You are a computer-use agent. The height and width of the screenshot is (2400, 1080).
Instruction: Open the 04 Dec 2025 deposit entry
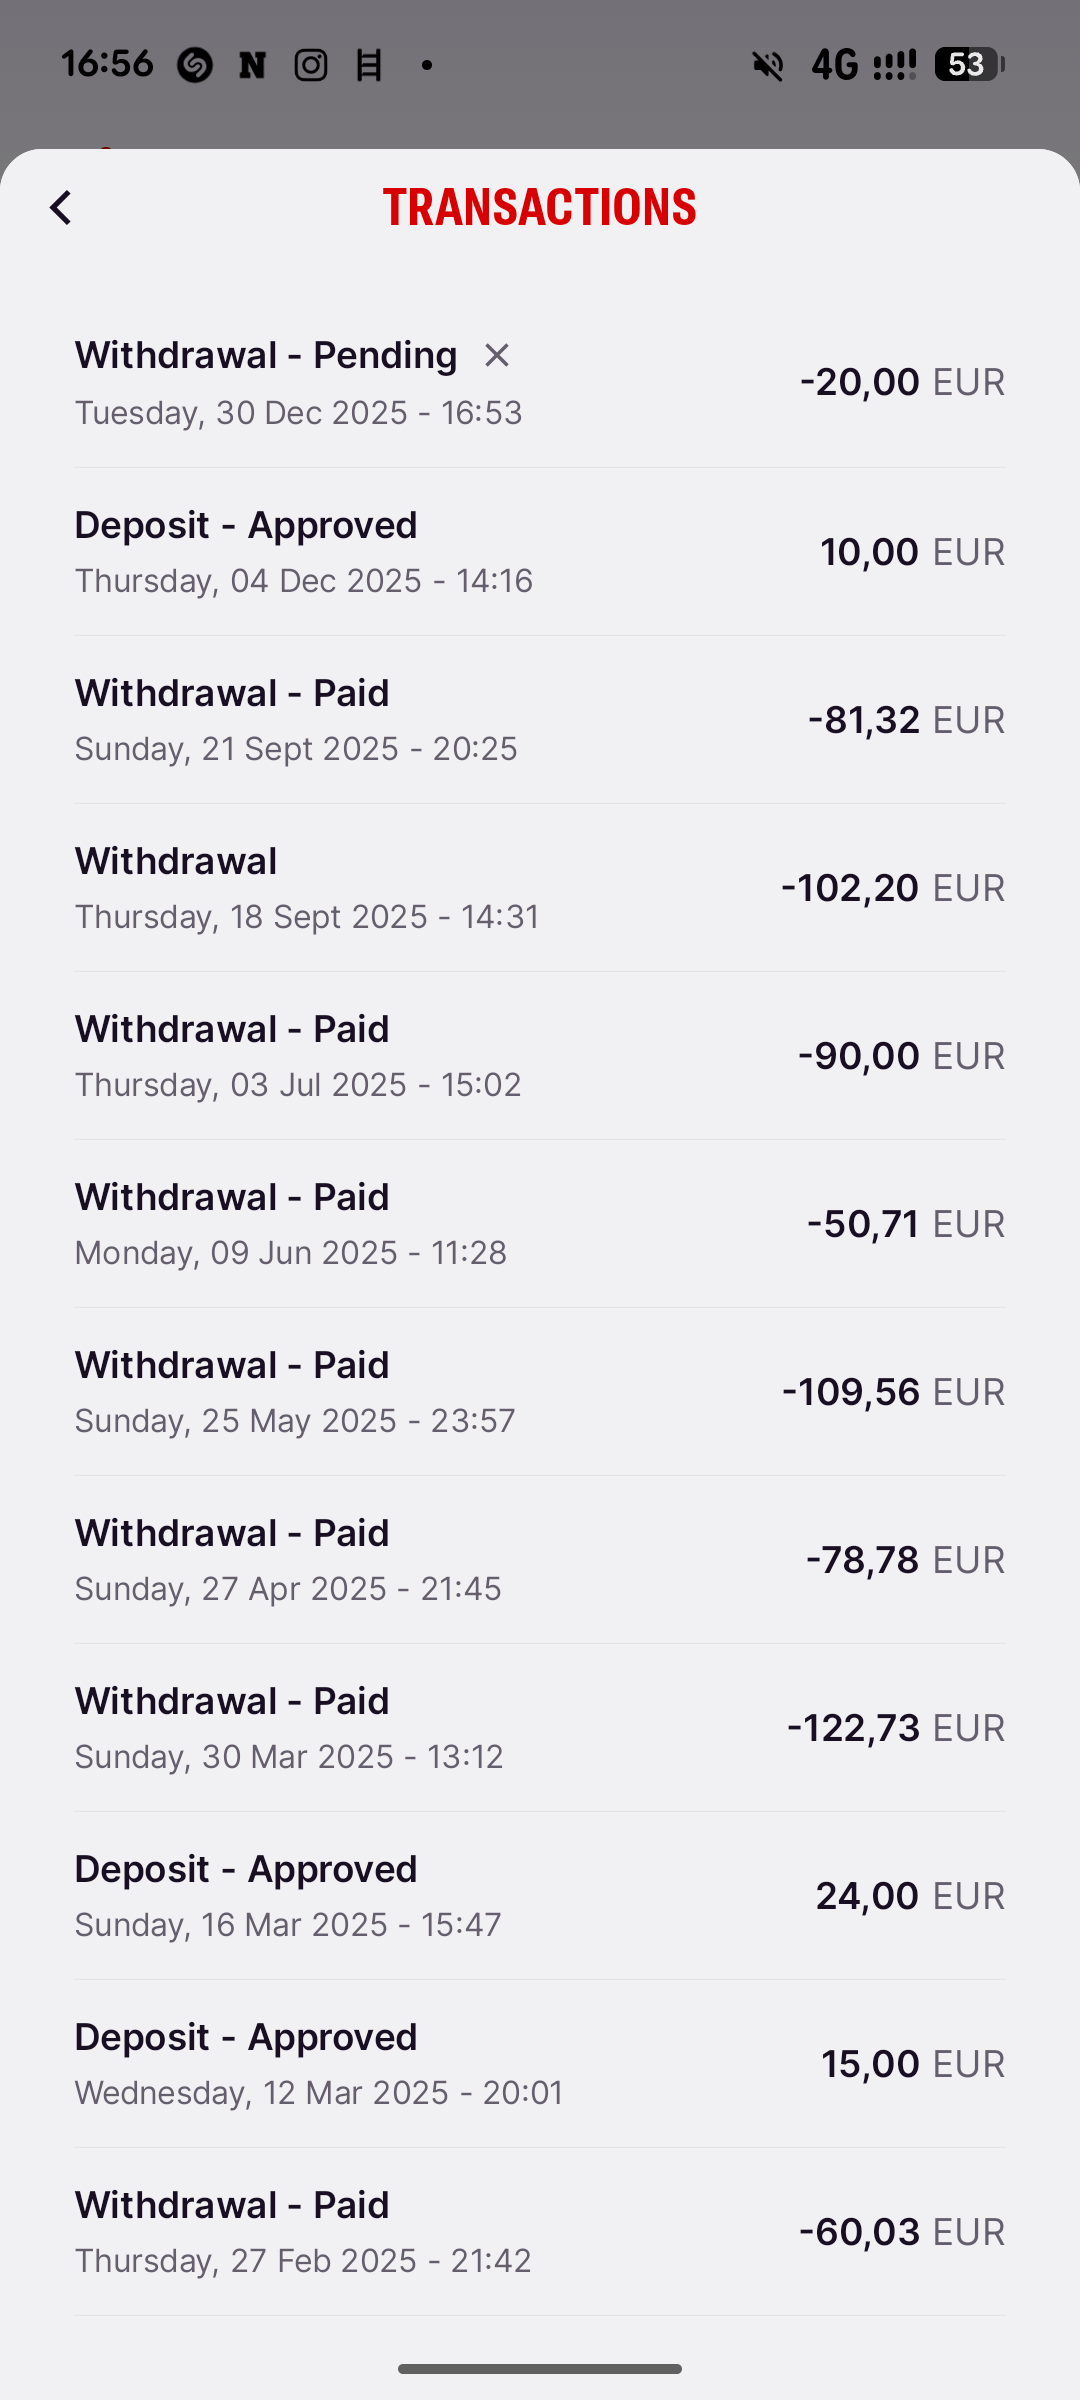coord(540,552)
